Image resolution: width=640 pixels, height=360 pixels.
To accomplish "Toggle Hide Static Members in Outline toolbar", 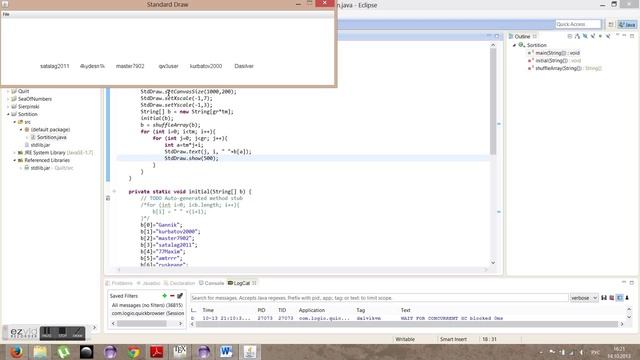I will point(593,36).
